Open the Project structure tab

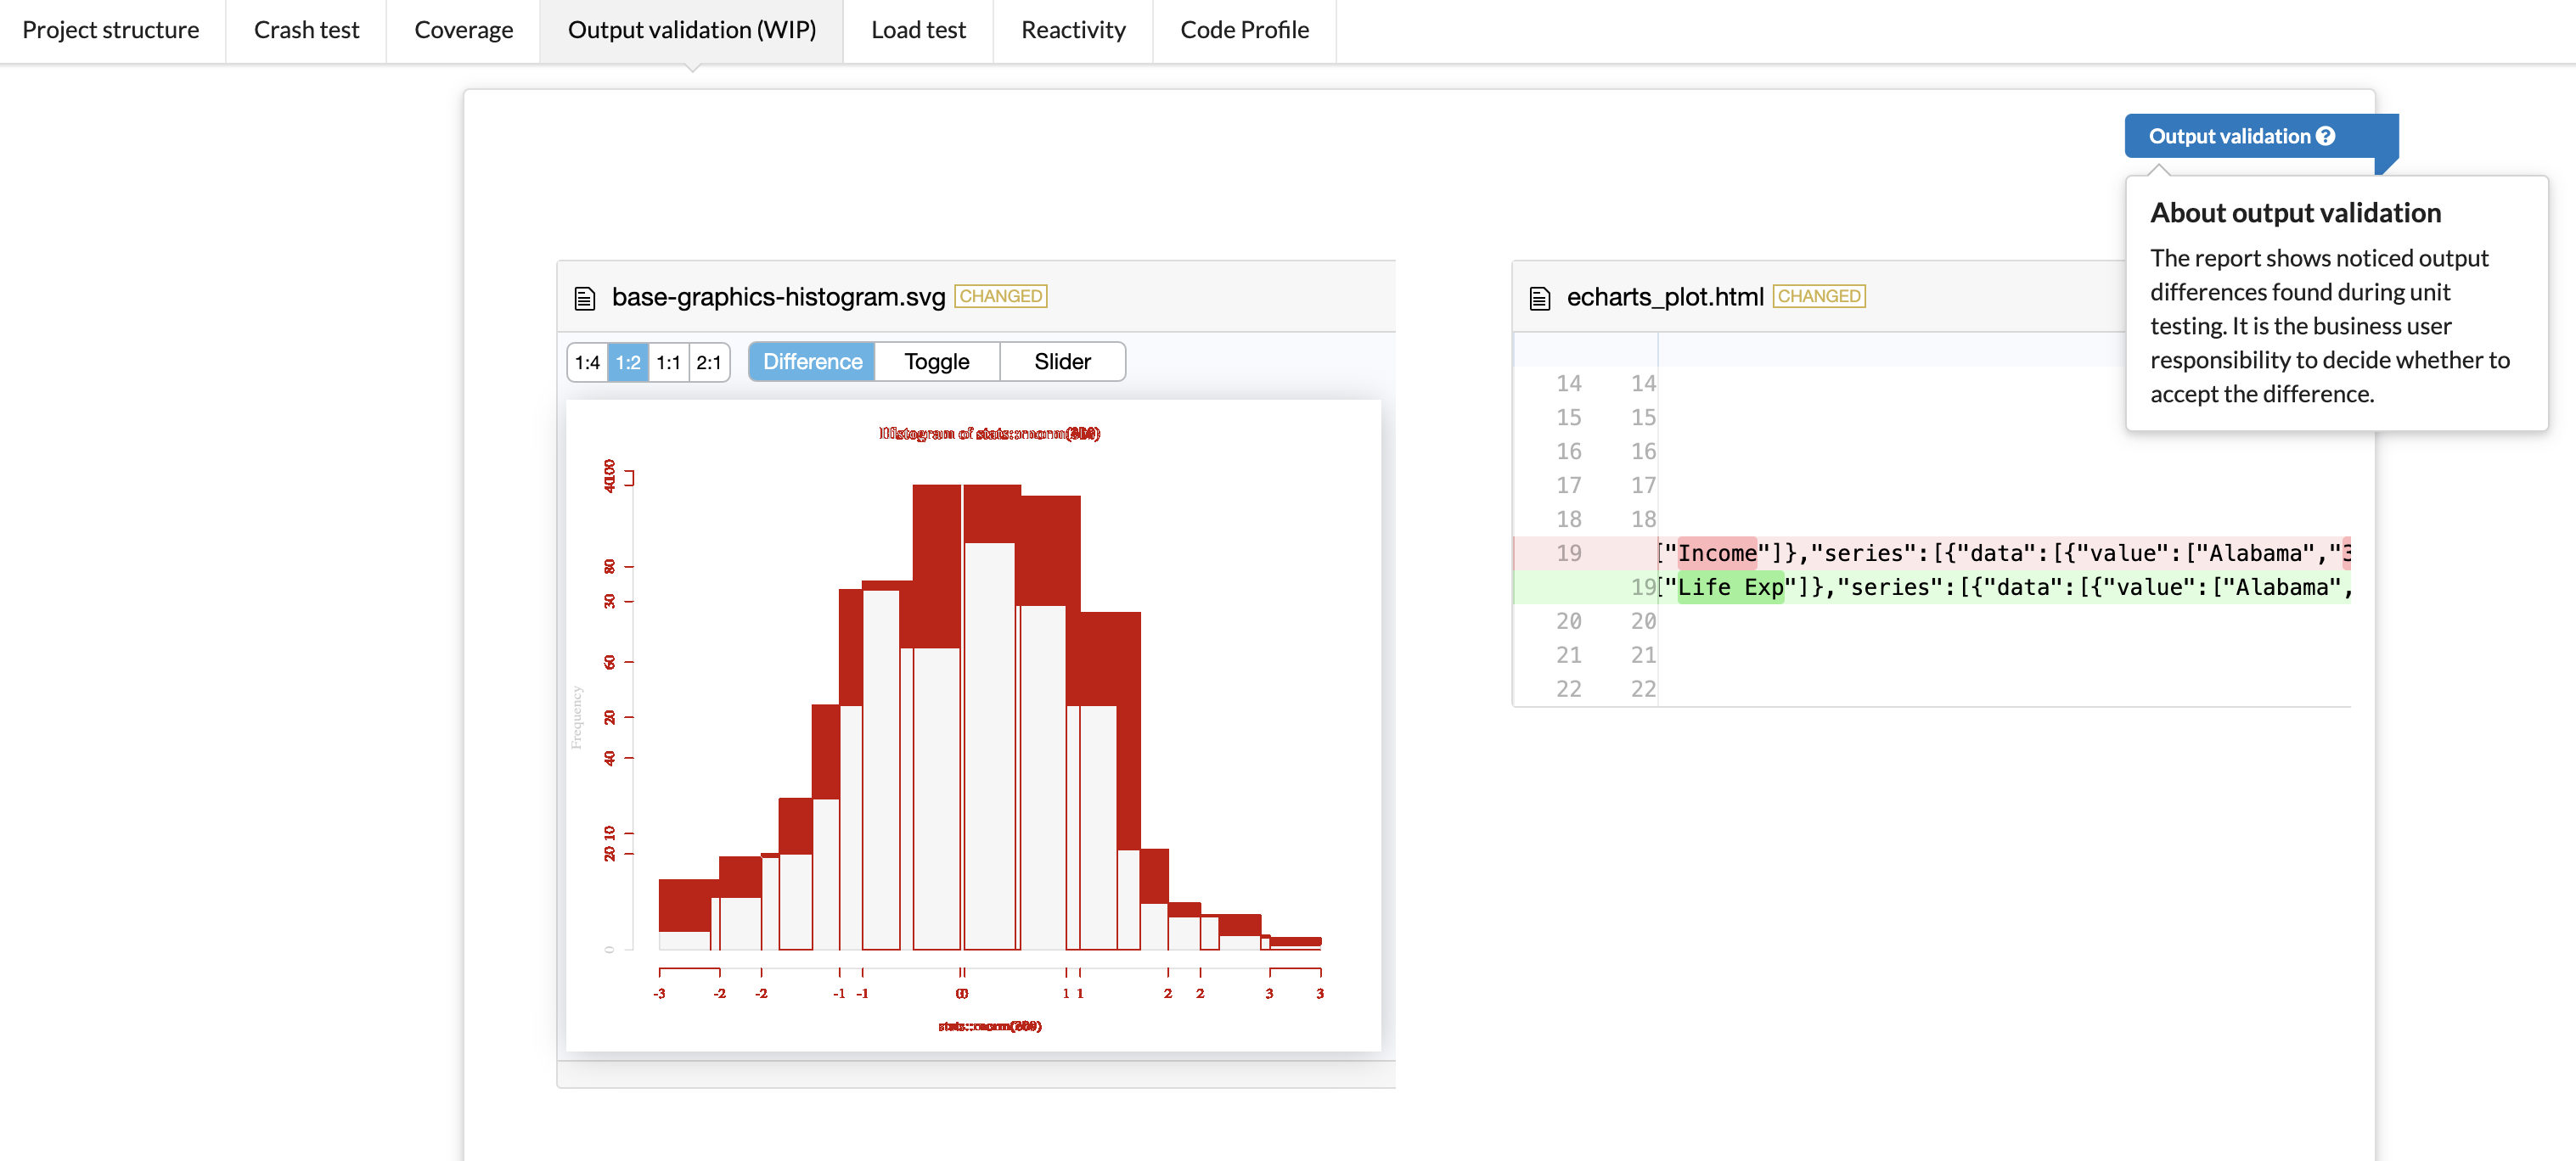(x=111, y=30)
